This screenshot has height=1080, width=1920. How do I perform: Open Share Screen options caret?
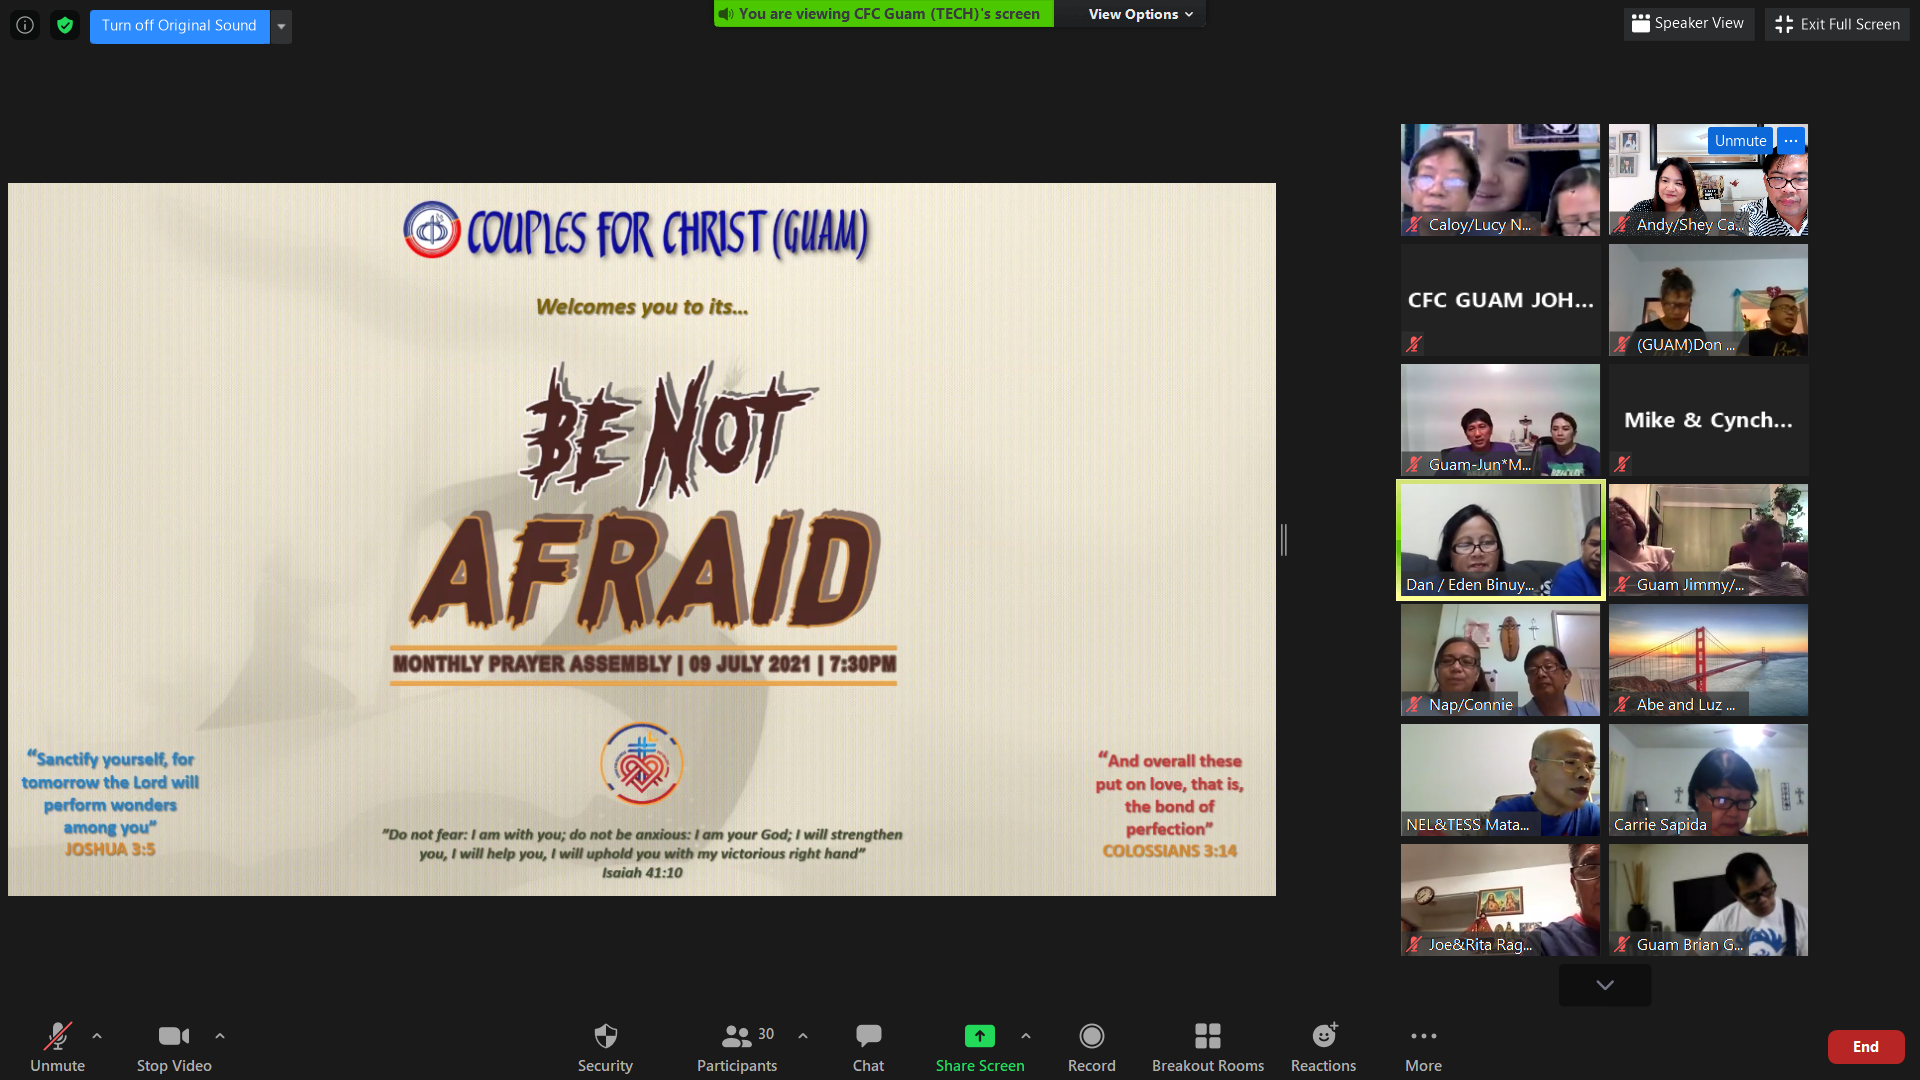click(x=1026, y=1036)
